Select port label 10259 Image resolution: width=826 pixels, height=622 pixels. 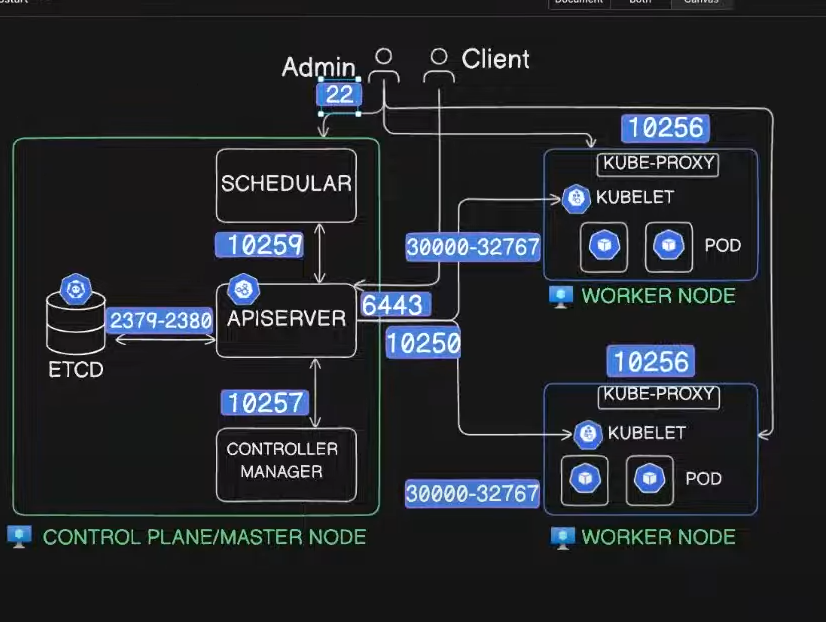tap(260, 245)
